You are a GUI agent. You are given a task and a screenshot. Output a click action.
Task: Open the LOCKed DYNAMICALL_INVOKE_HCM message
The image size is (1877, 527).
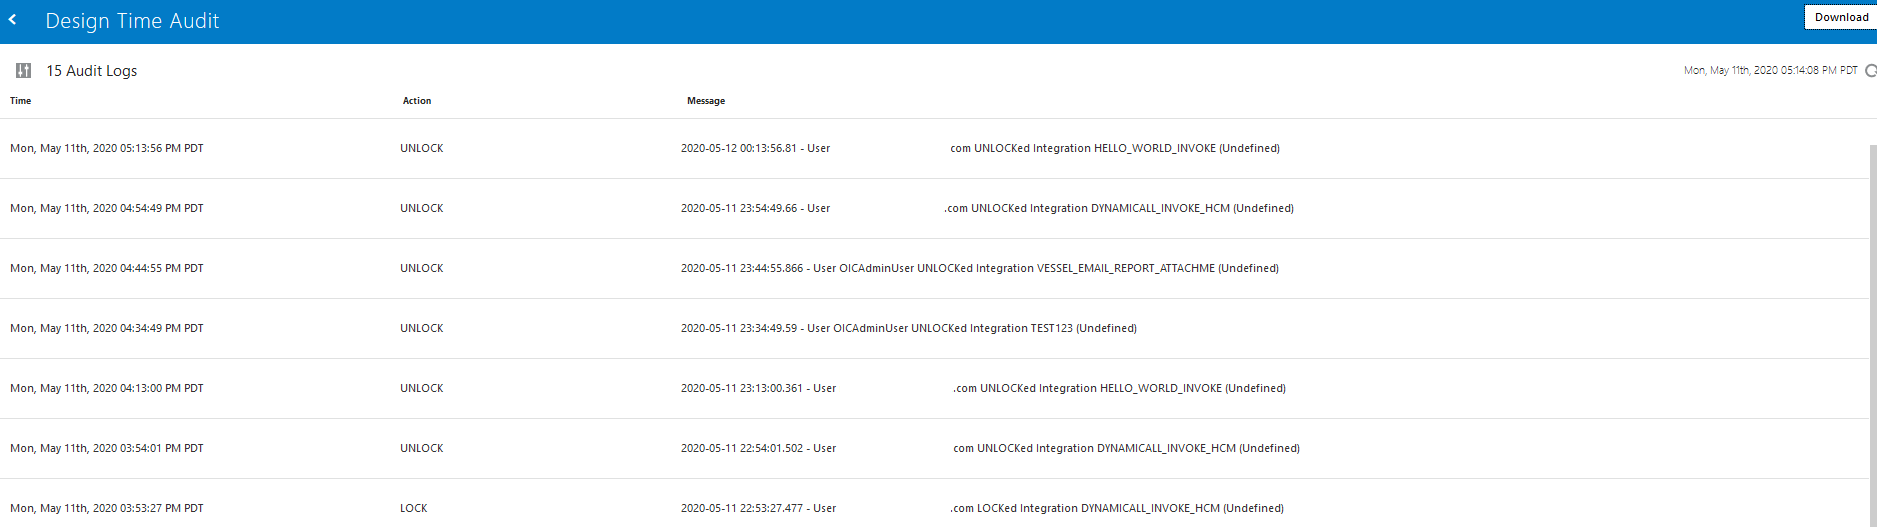click(x=982, y=508)
